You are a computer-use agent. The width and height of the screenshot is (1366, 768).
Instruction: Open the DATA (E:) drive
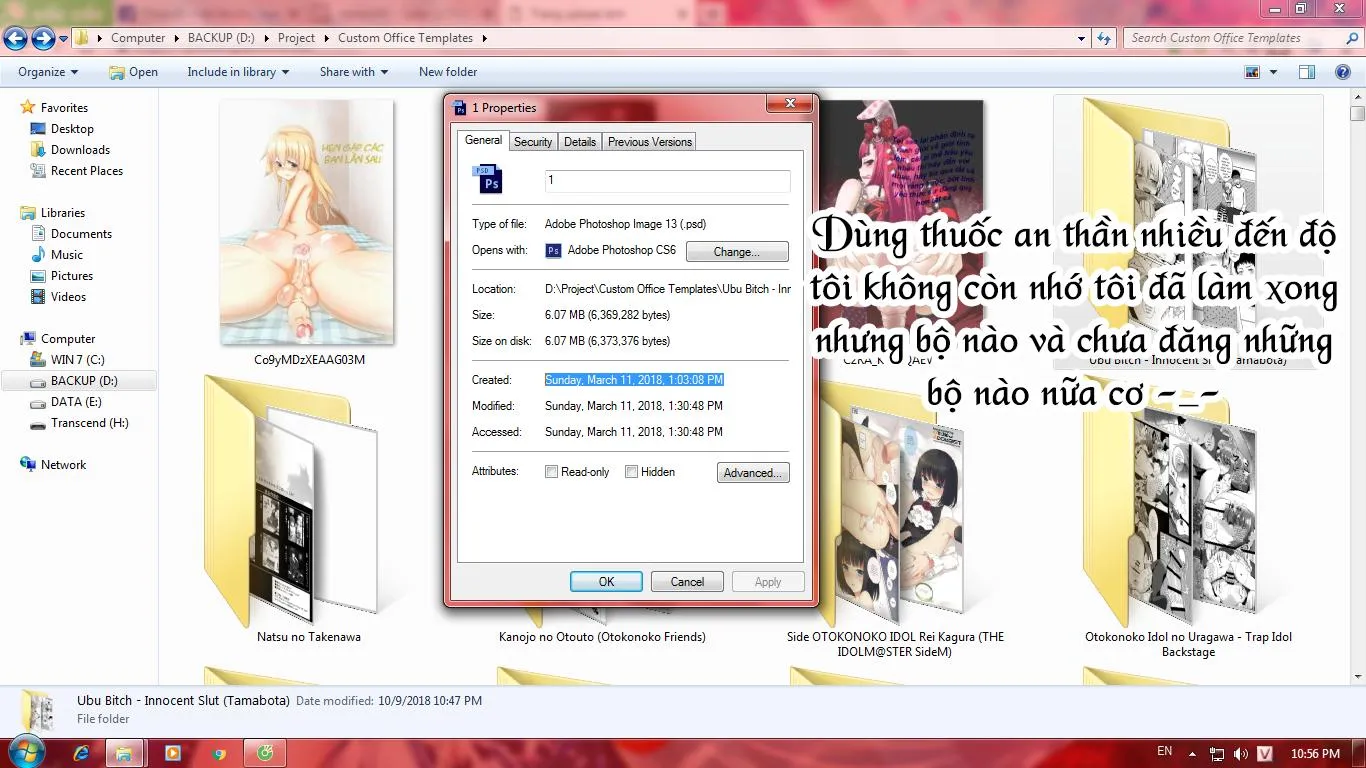point(76,402)
